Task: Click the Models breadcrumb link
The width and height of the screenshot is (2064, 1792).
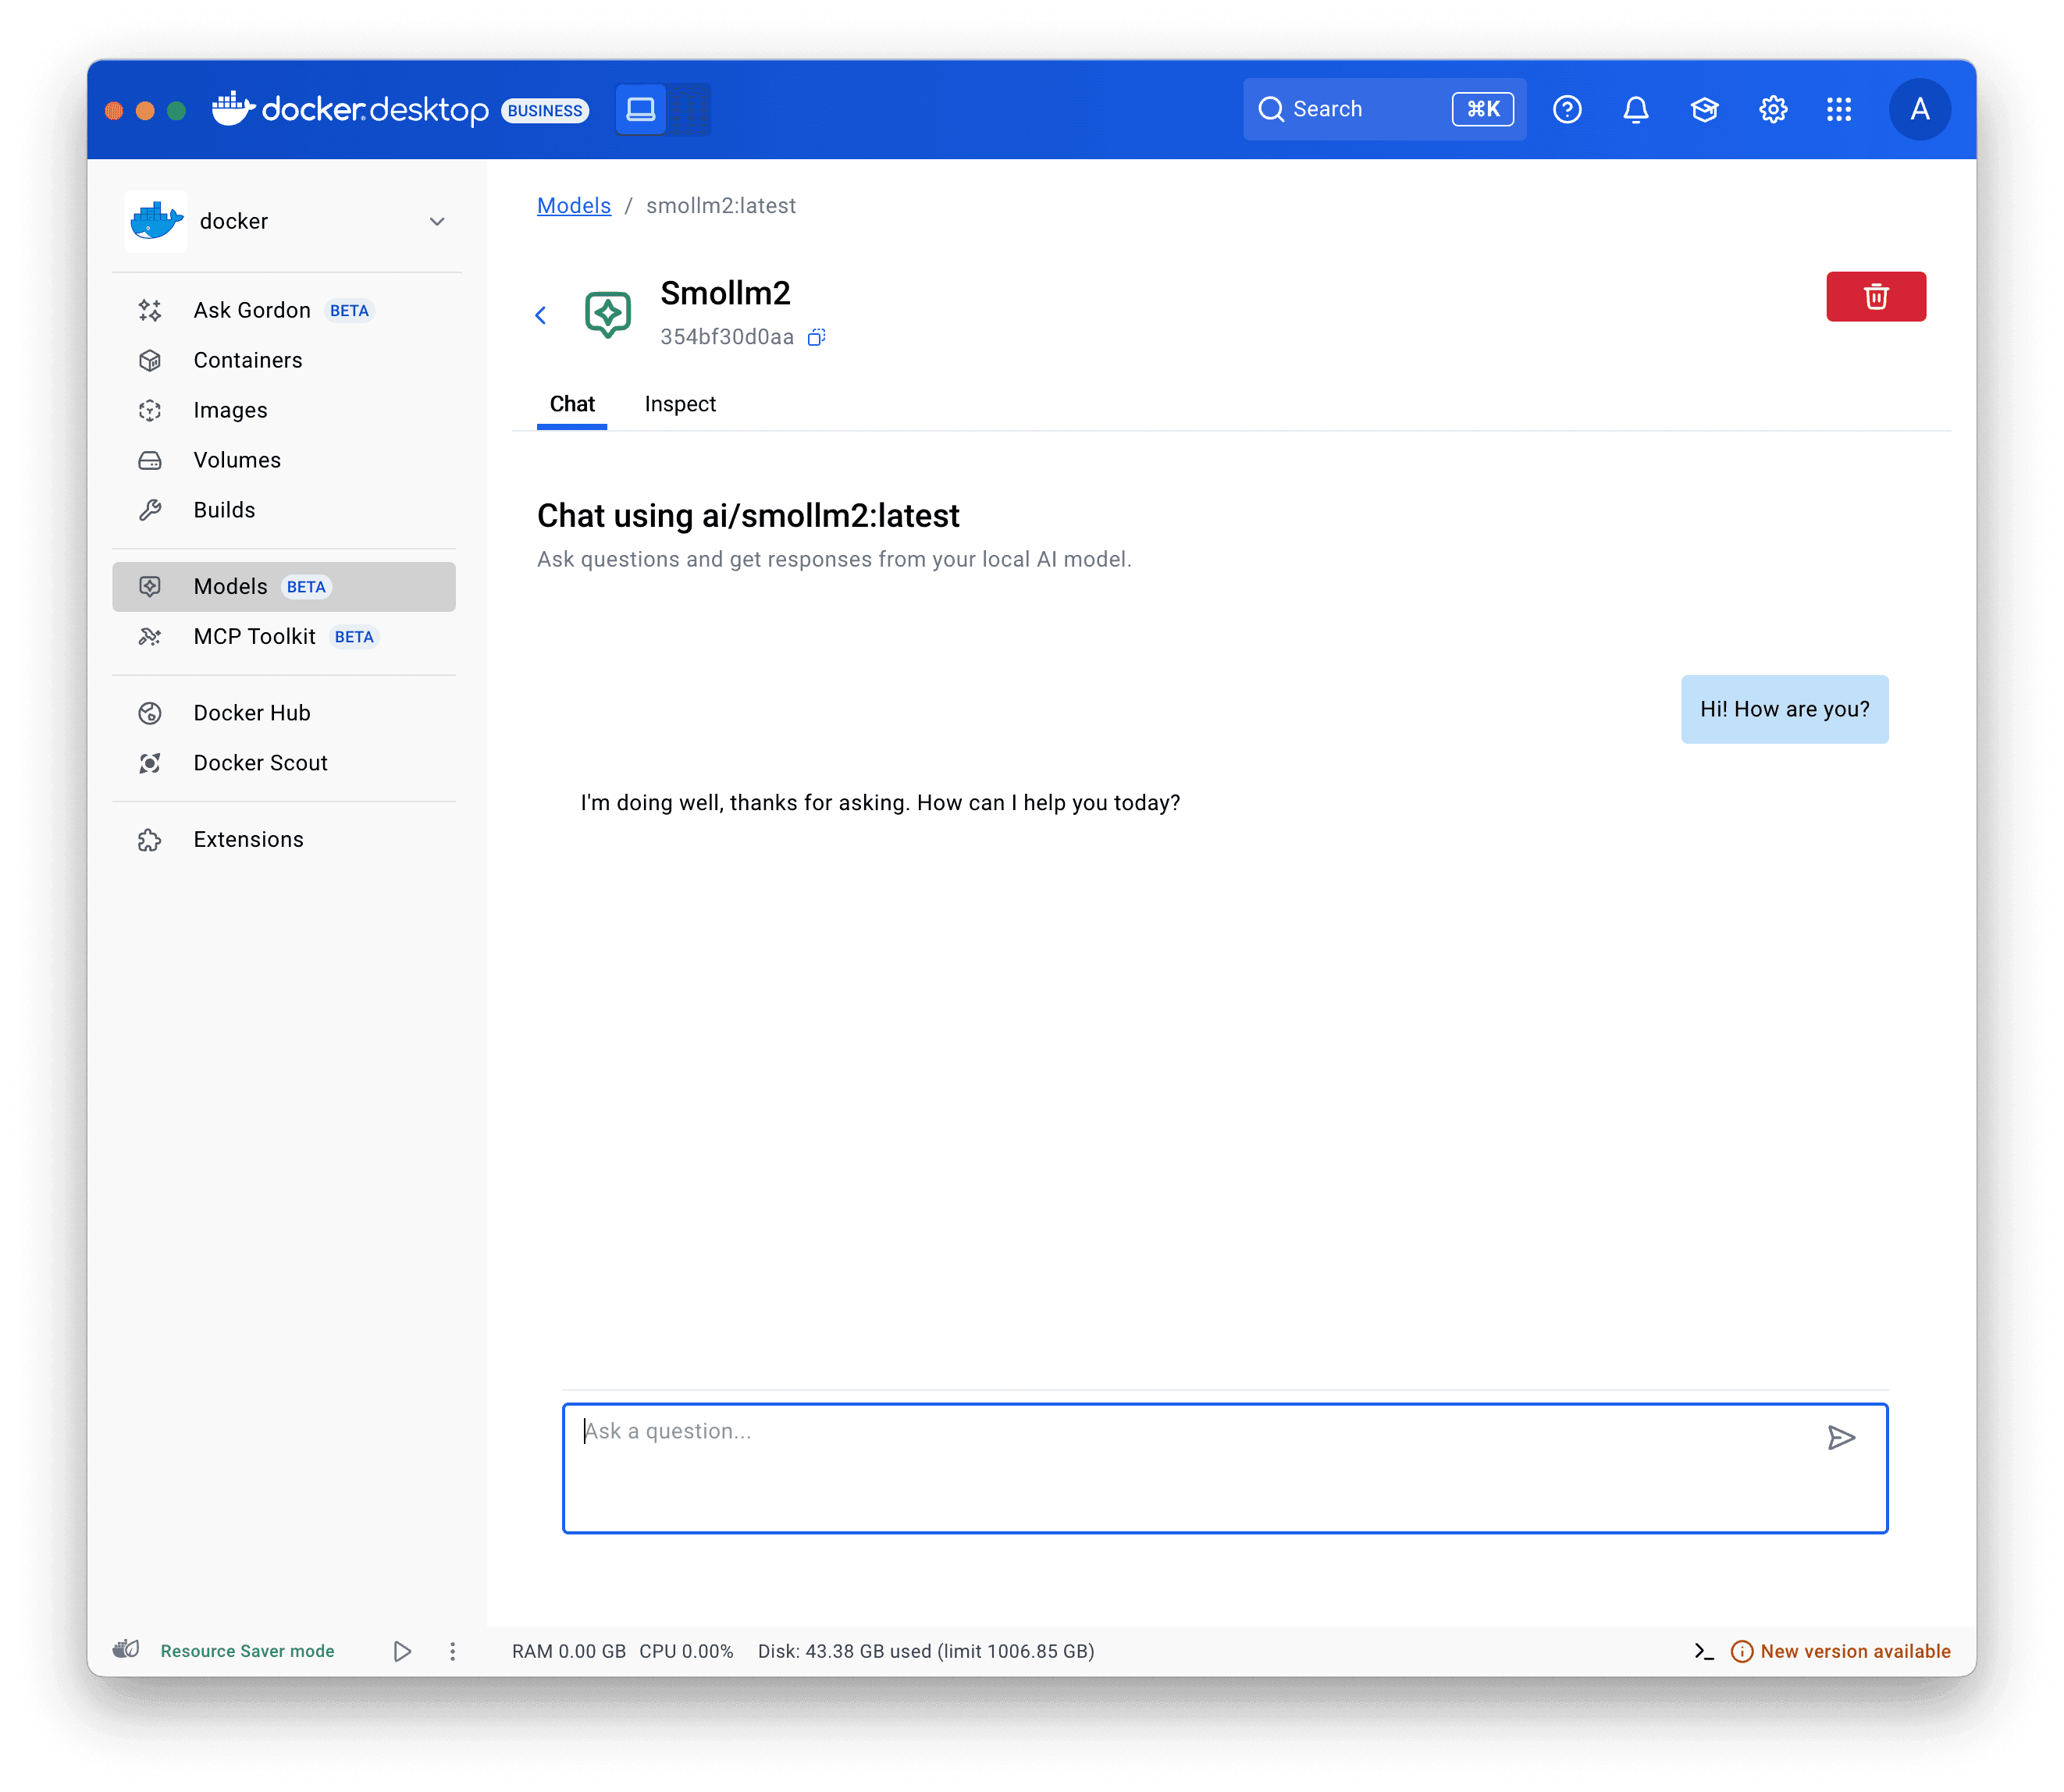Action: 573,206
